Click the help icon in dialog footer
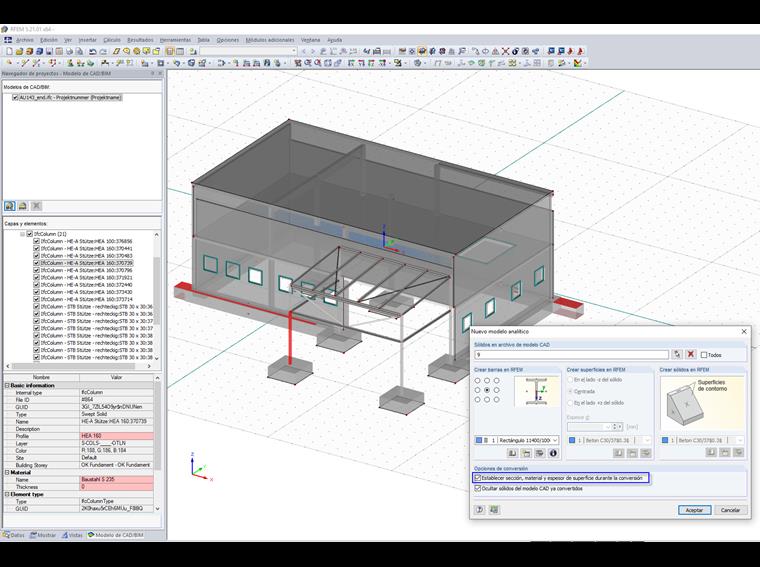Image resolution: width=760 pixels, height=567 pixels. pyautogui.click(x=480, y=509)
